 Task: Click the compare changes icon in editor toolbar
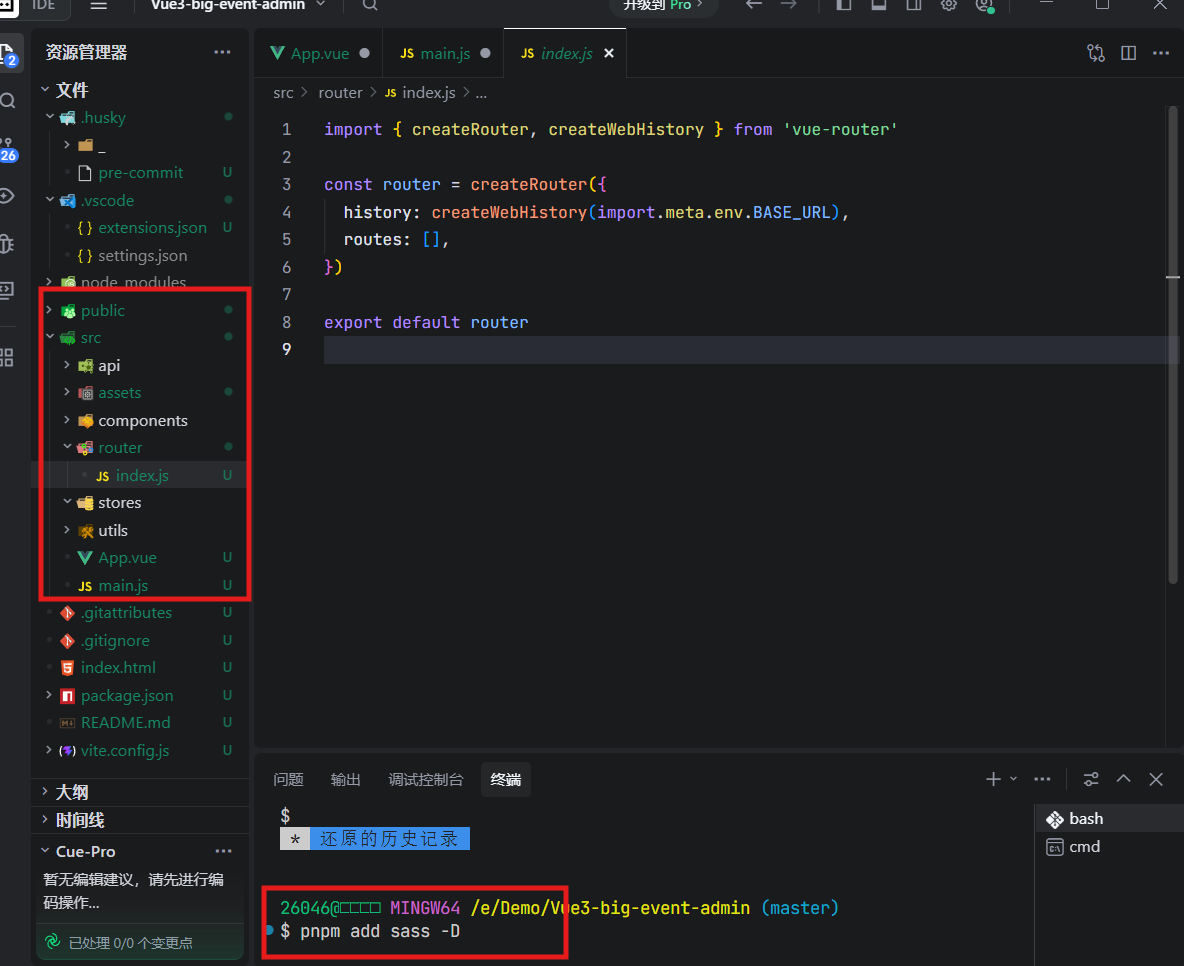click(1096, 53)
